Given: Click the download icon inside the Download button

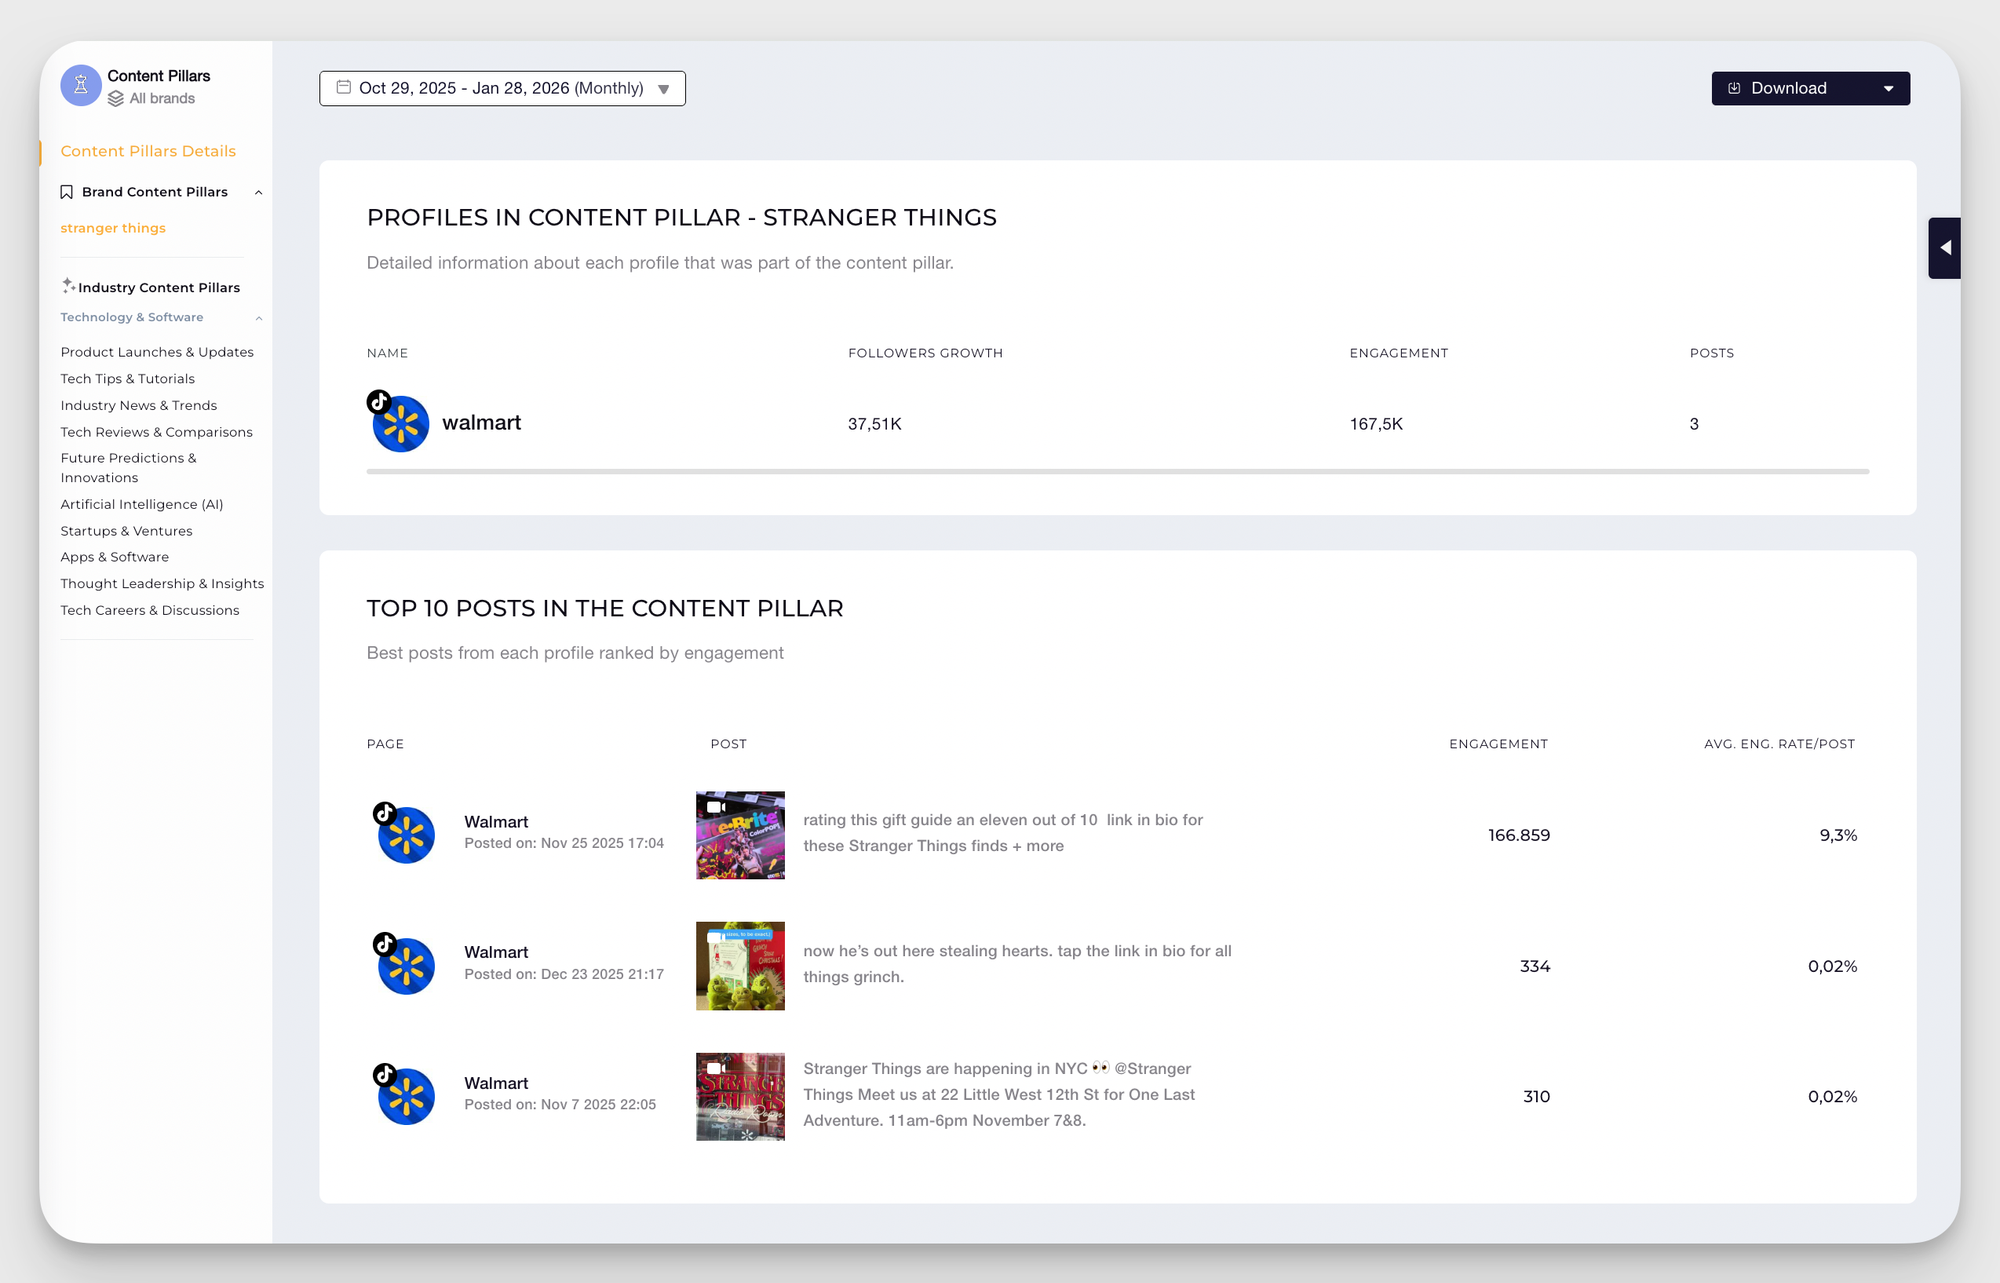Looking at the screenshot, I should click(x=1733, y=88).
